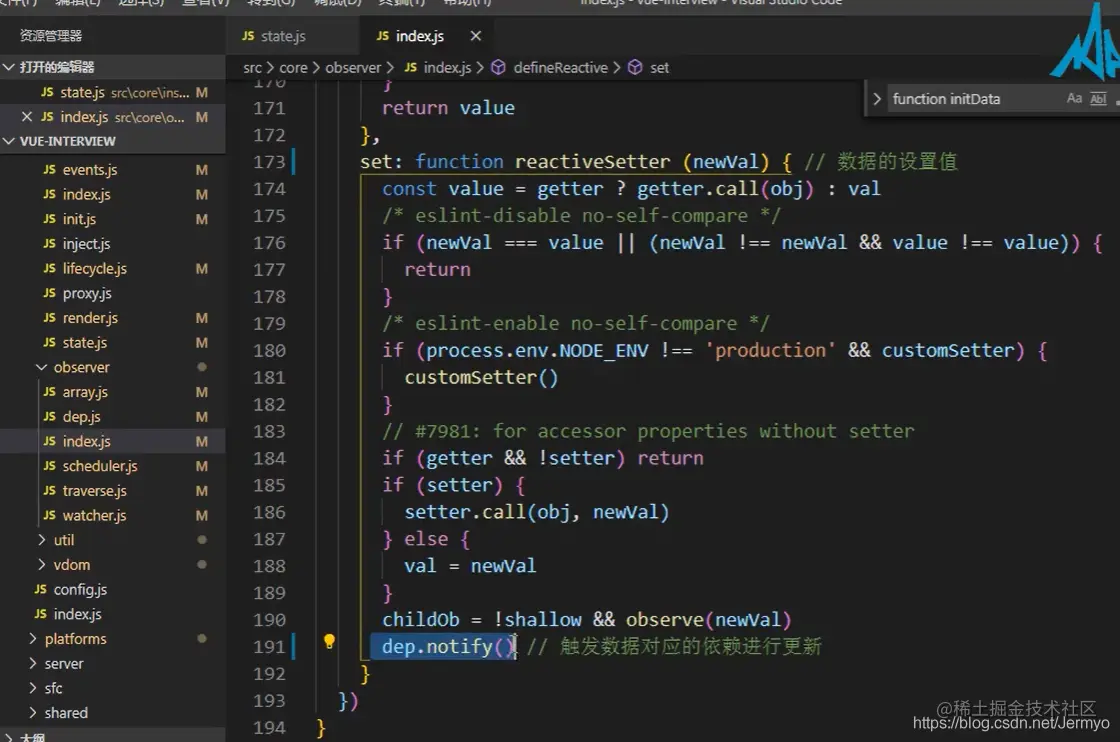Open events.js in the explorer

click(113, 169)
